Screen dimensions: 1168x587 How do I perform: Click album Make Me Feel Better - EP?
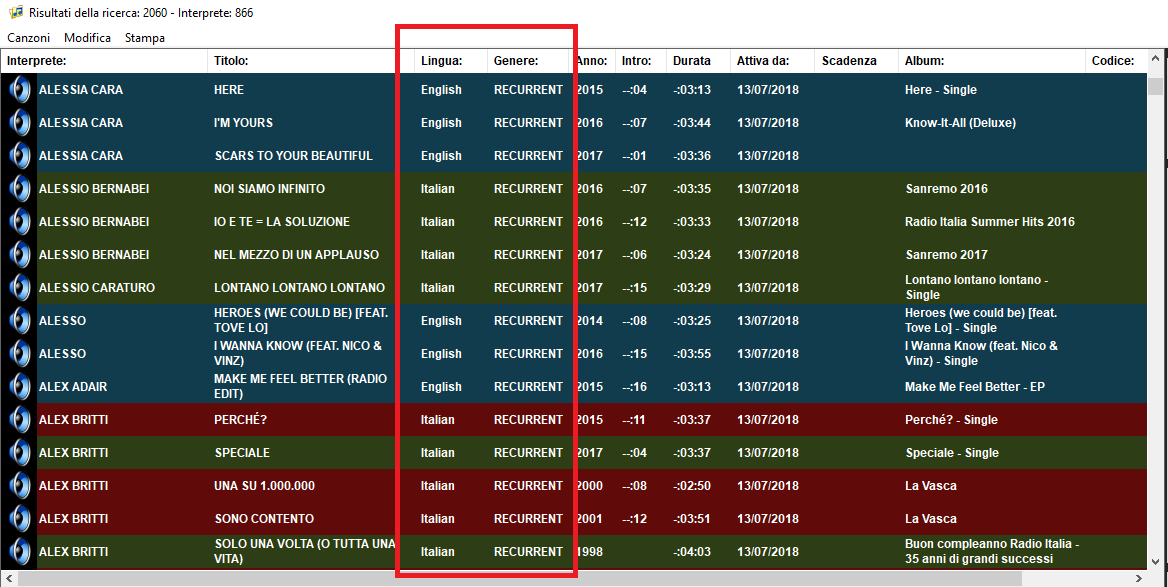tap(975, 387)
